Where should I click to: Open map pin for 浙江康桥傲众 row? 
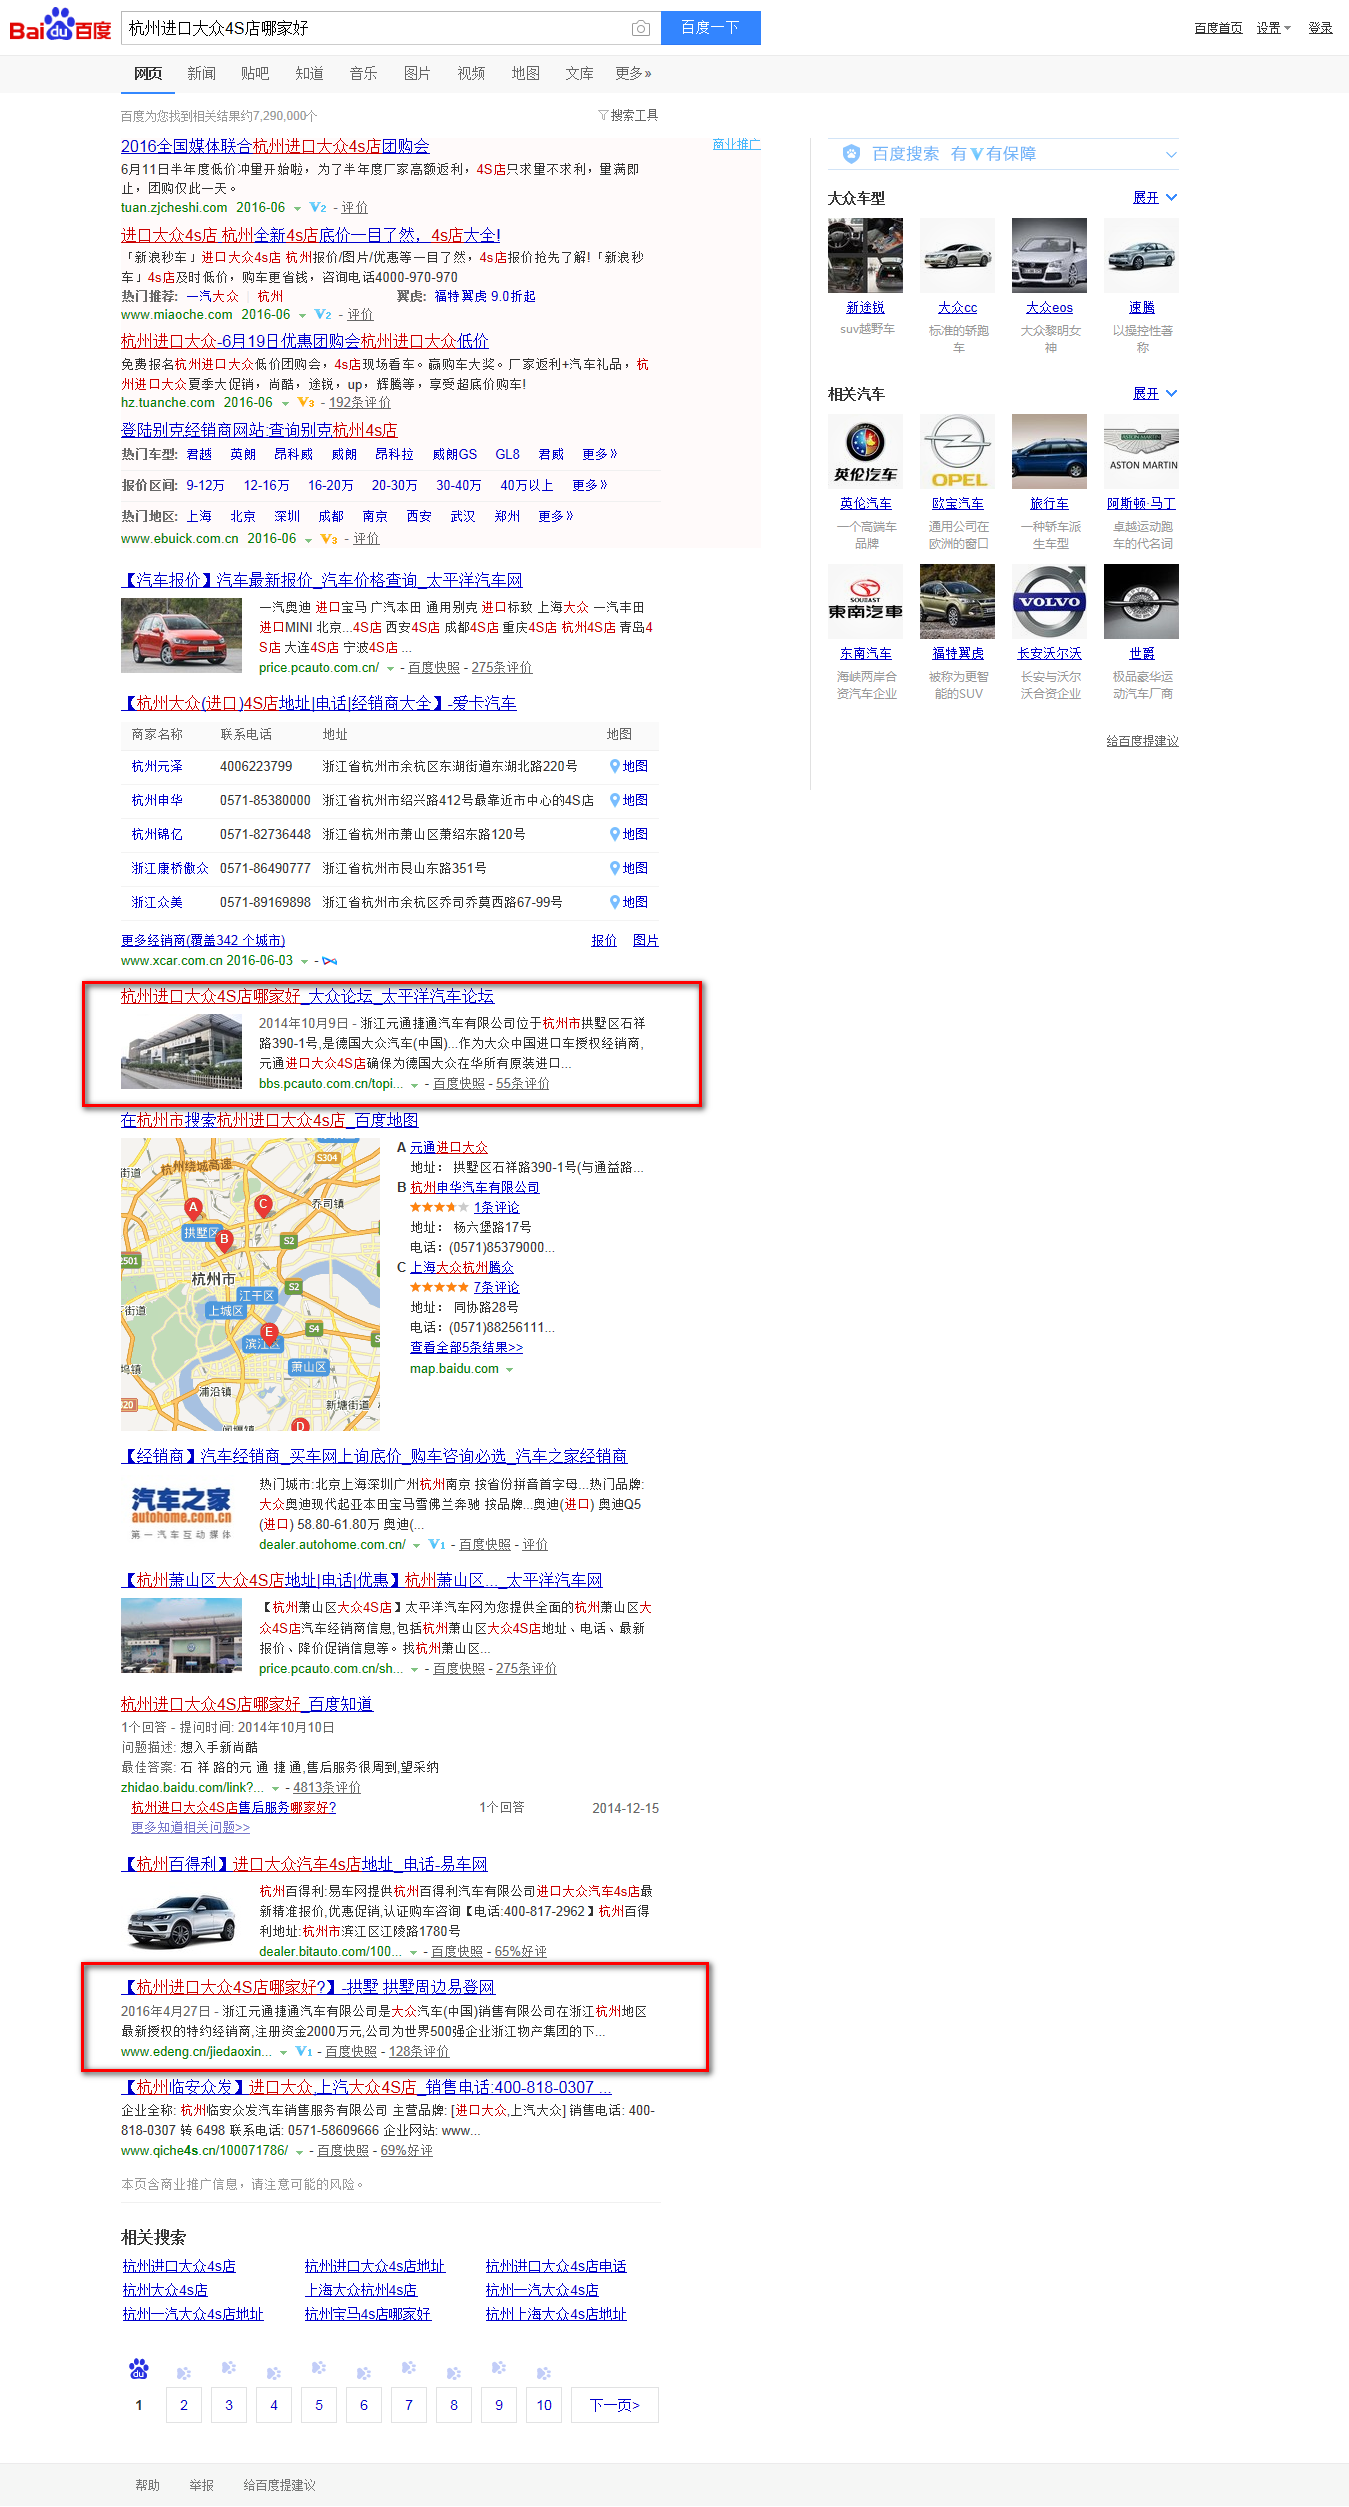615,868
